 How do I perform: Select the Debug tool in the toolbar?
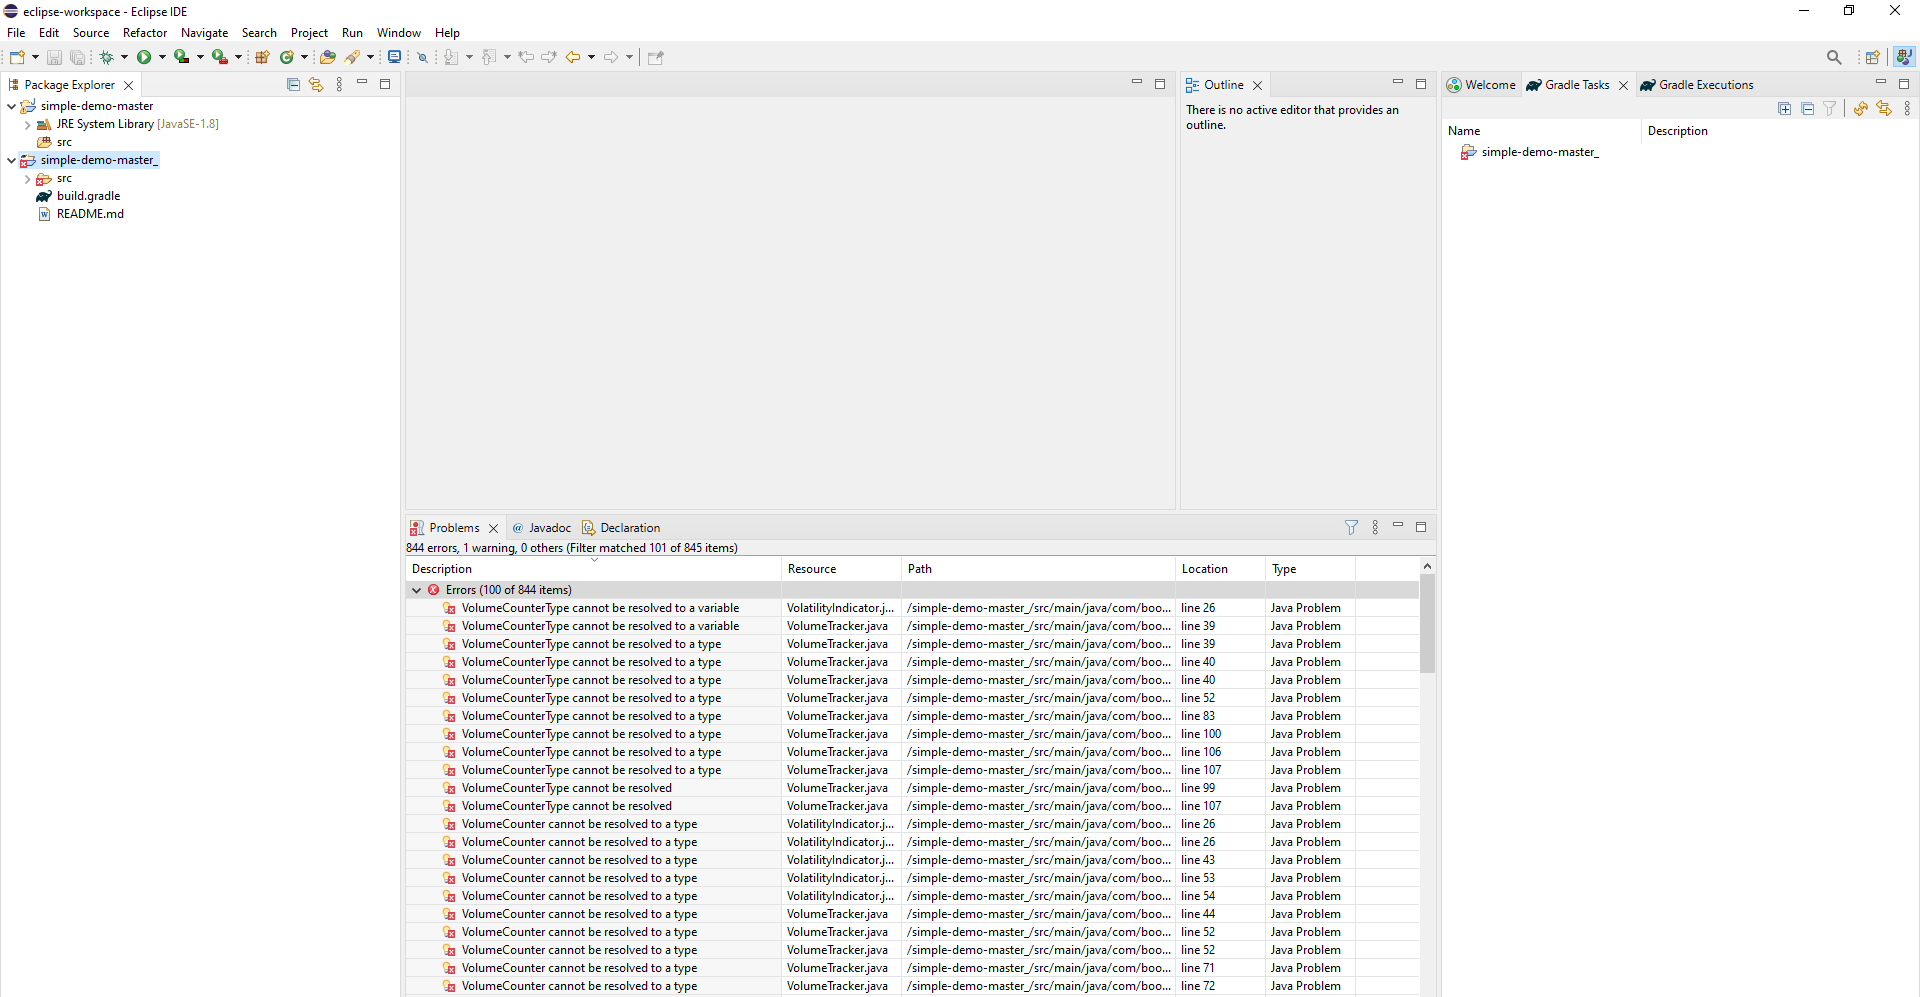(108, 57)
